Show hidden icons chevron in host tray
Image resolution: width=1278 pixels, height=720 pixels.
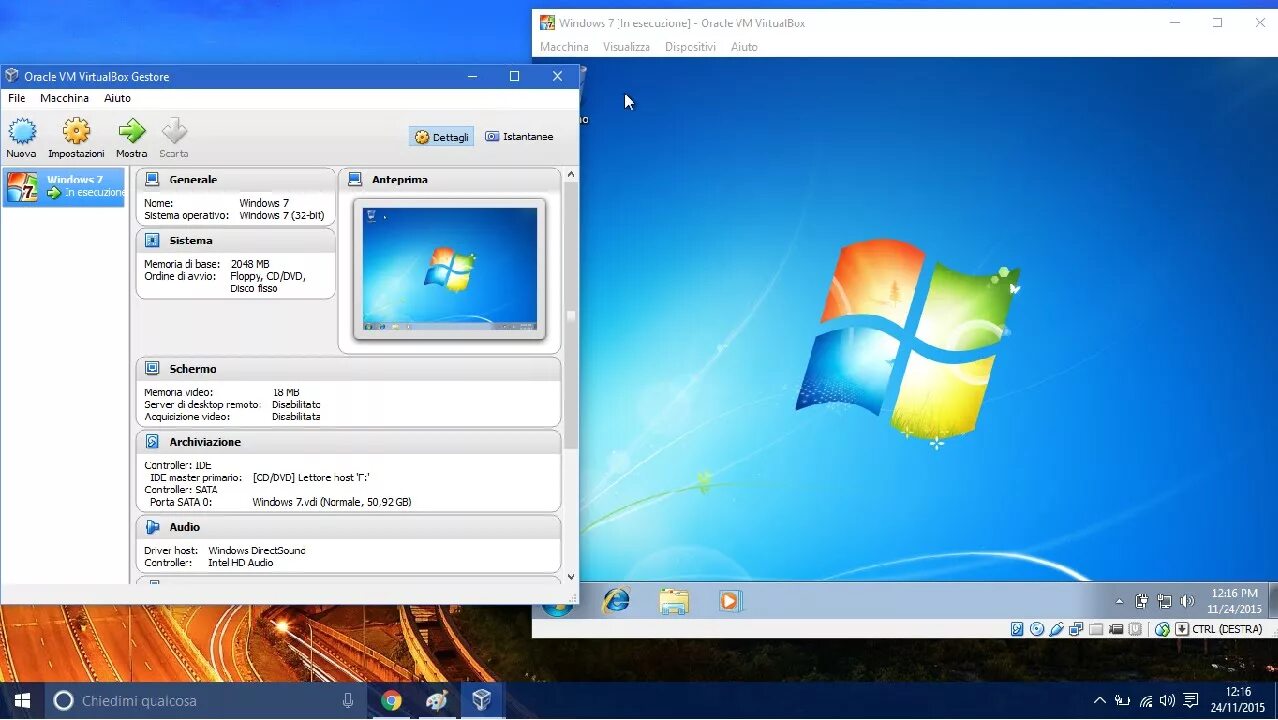pyautogui.click(x=1100, y=701)
